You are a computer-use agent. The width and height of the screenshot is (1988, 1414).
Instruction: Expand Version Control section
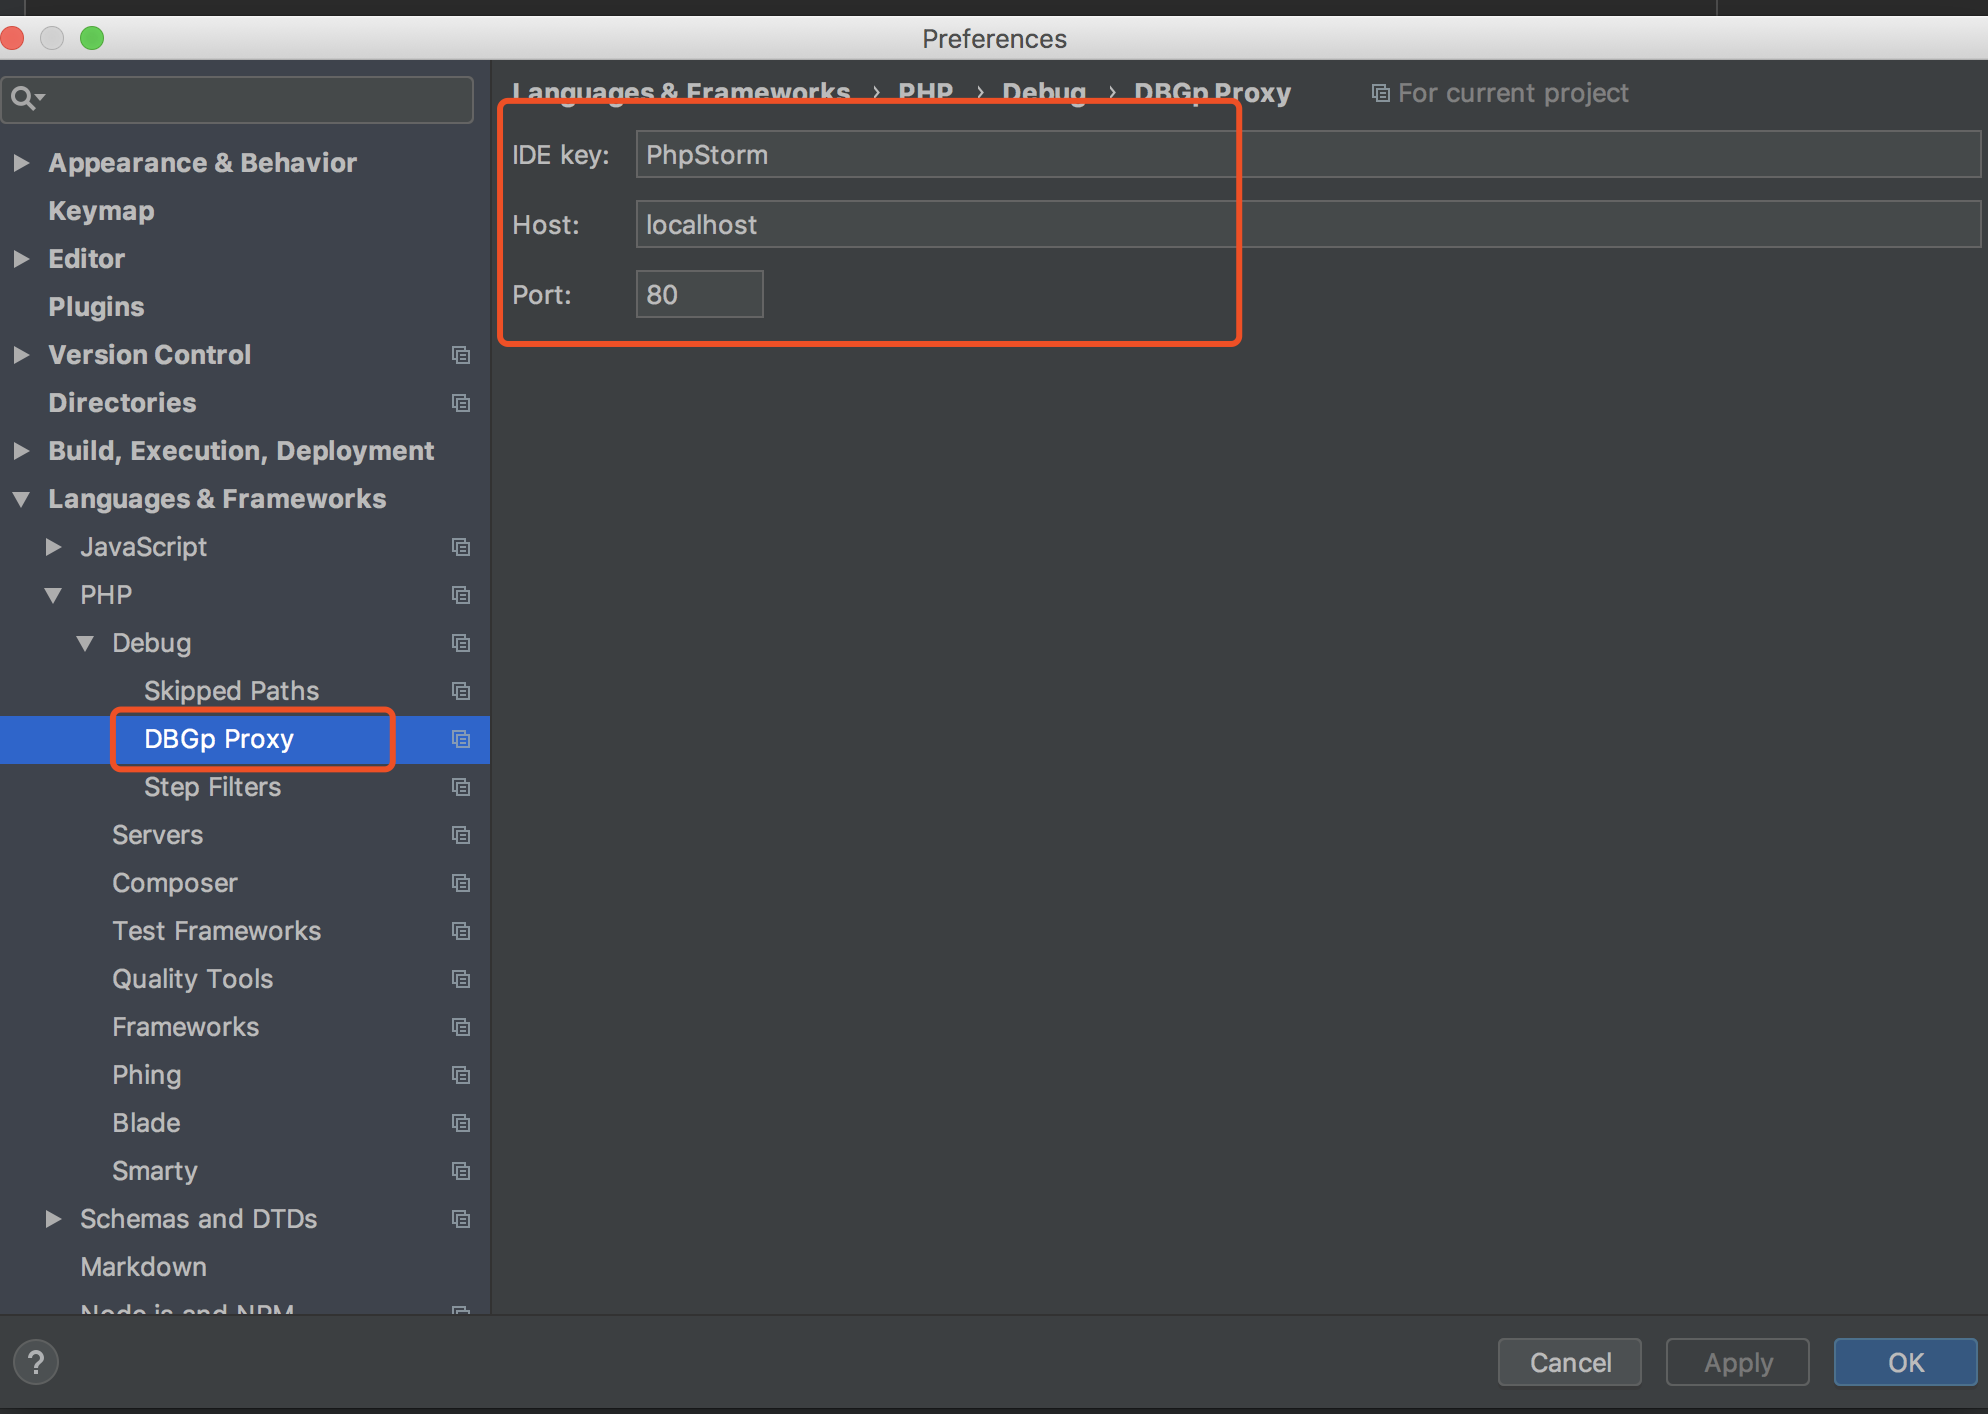pos(21,354)
